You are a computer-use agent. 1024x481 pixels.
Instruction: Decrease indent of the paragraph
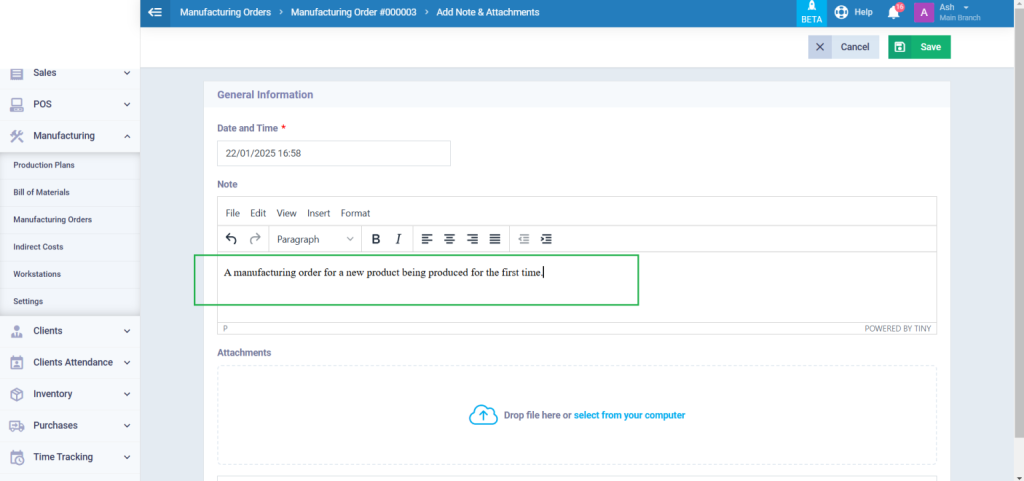pyautogui.click(x=524, y=239)
